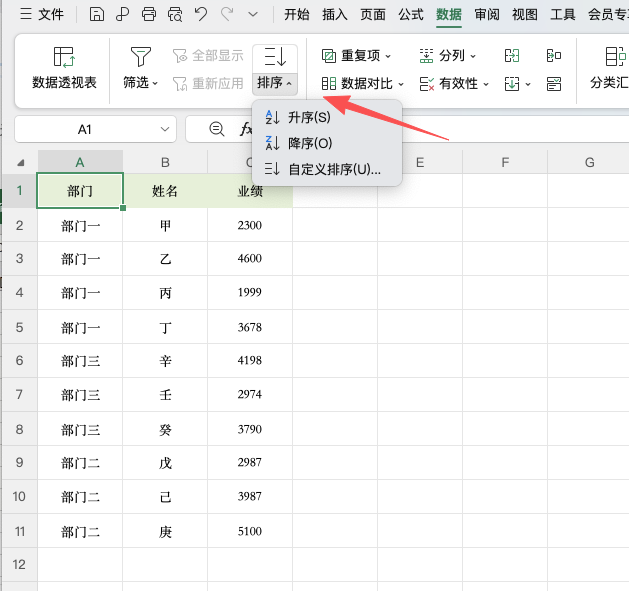Click cell with name 丙
629x591 pixels.
[x=165, y=292]
